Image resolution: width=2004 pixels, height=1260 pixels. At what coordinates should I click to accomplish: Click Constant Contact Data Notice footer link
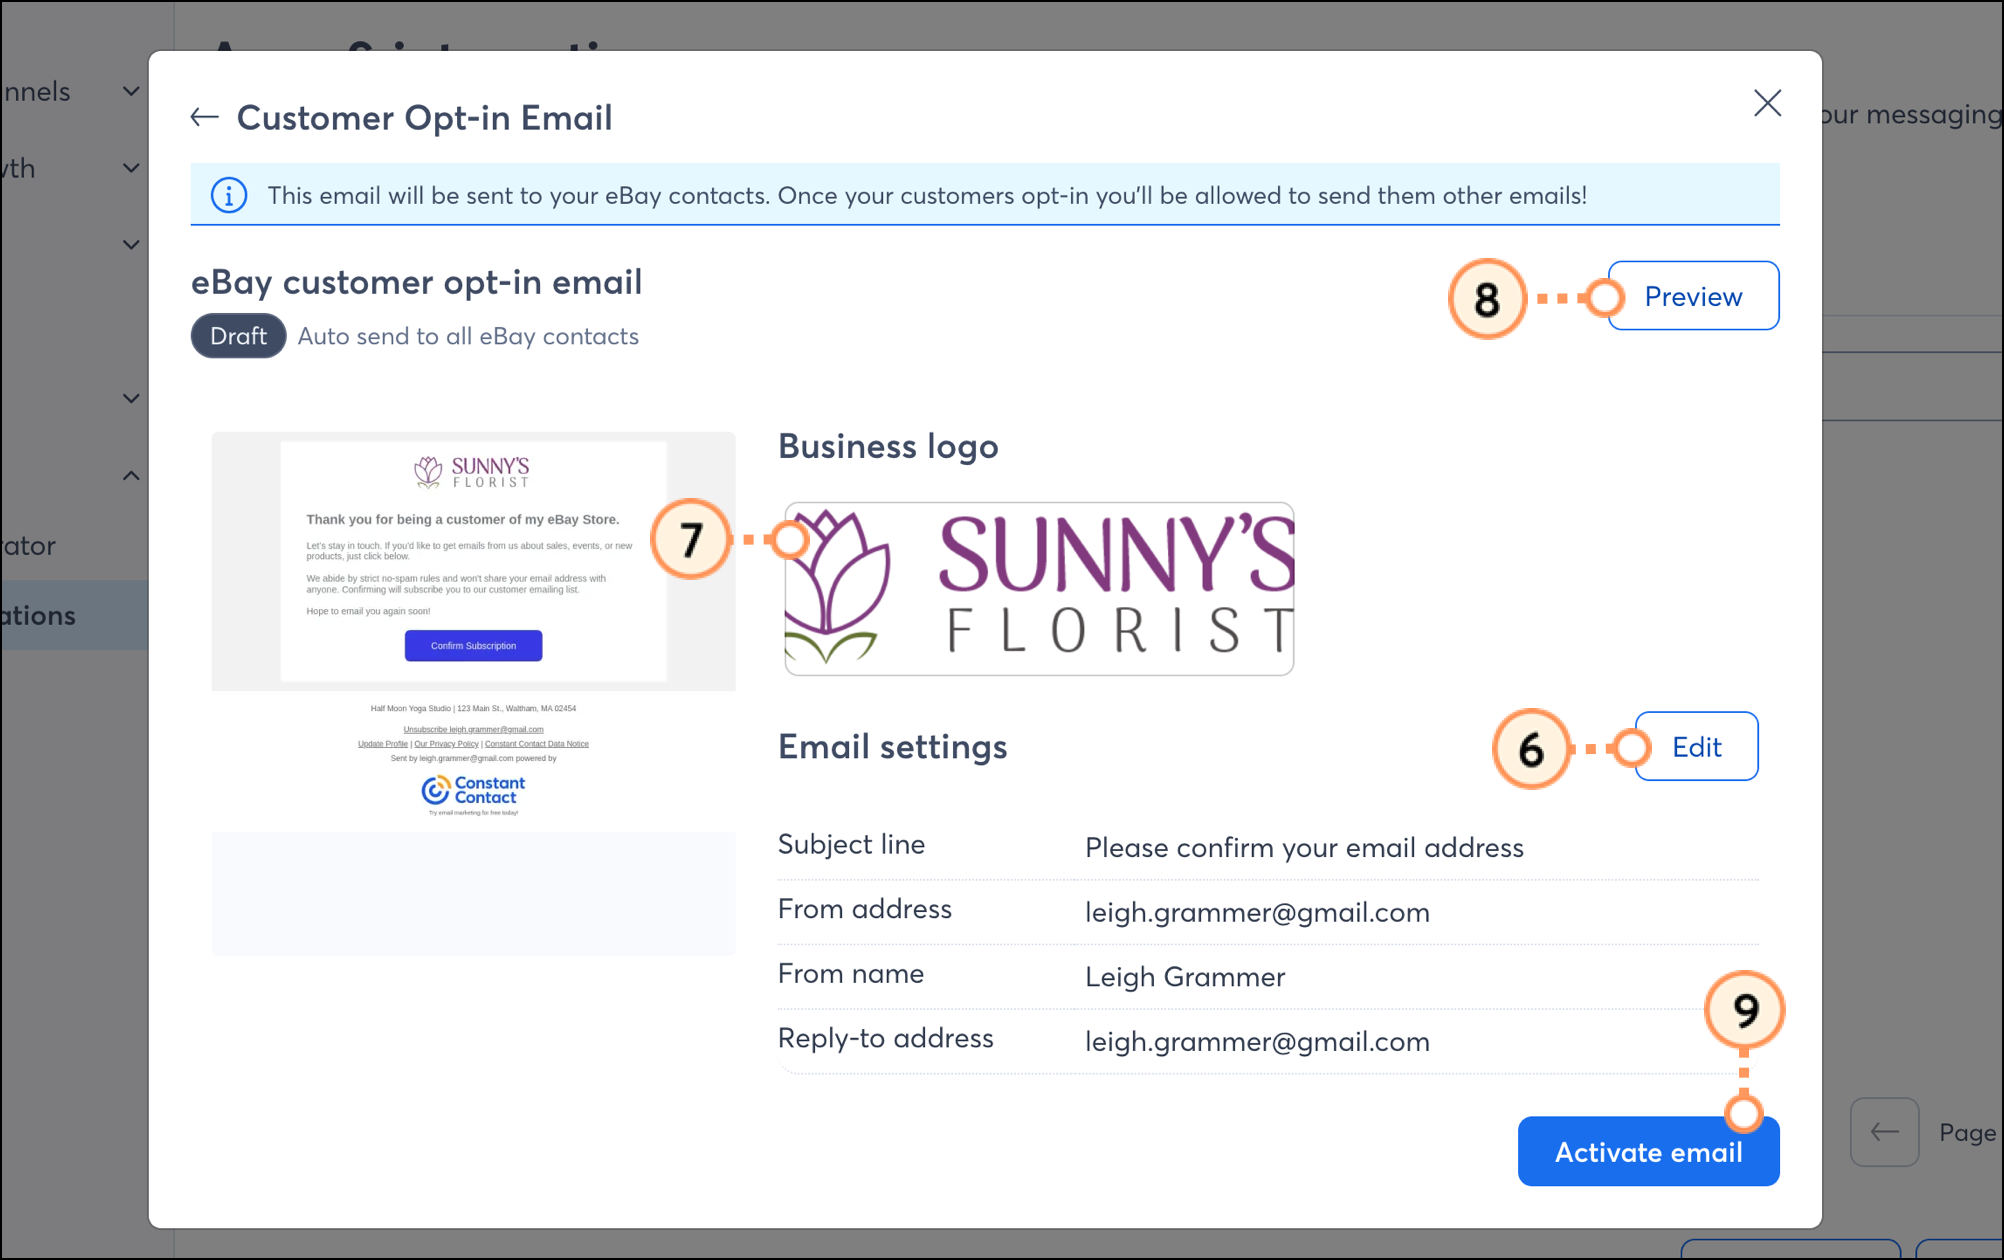(537, 744)
